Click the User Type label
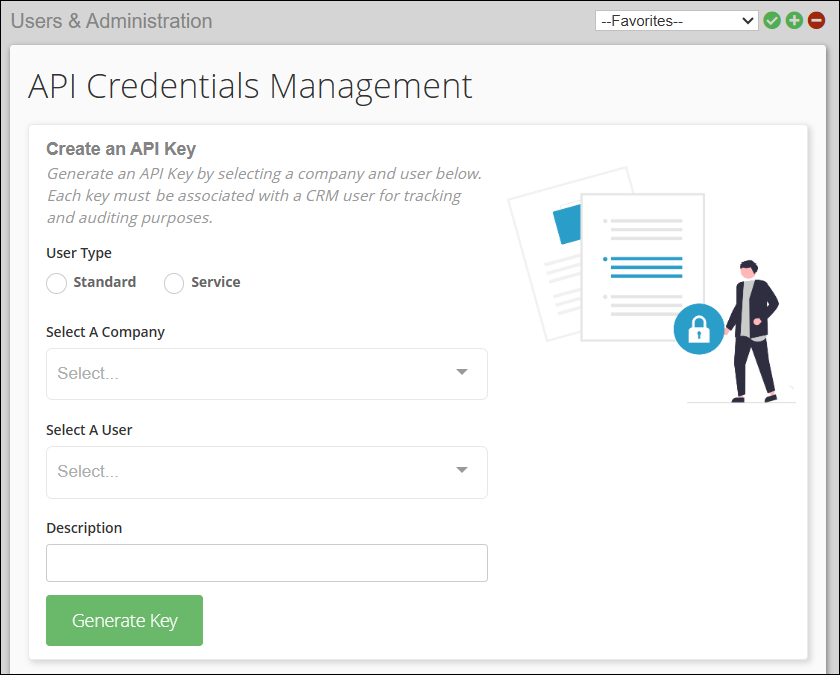Viewport: 840px width, 675px height. [79, 253]
